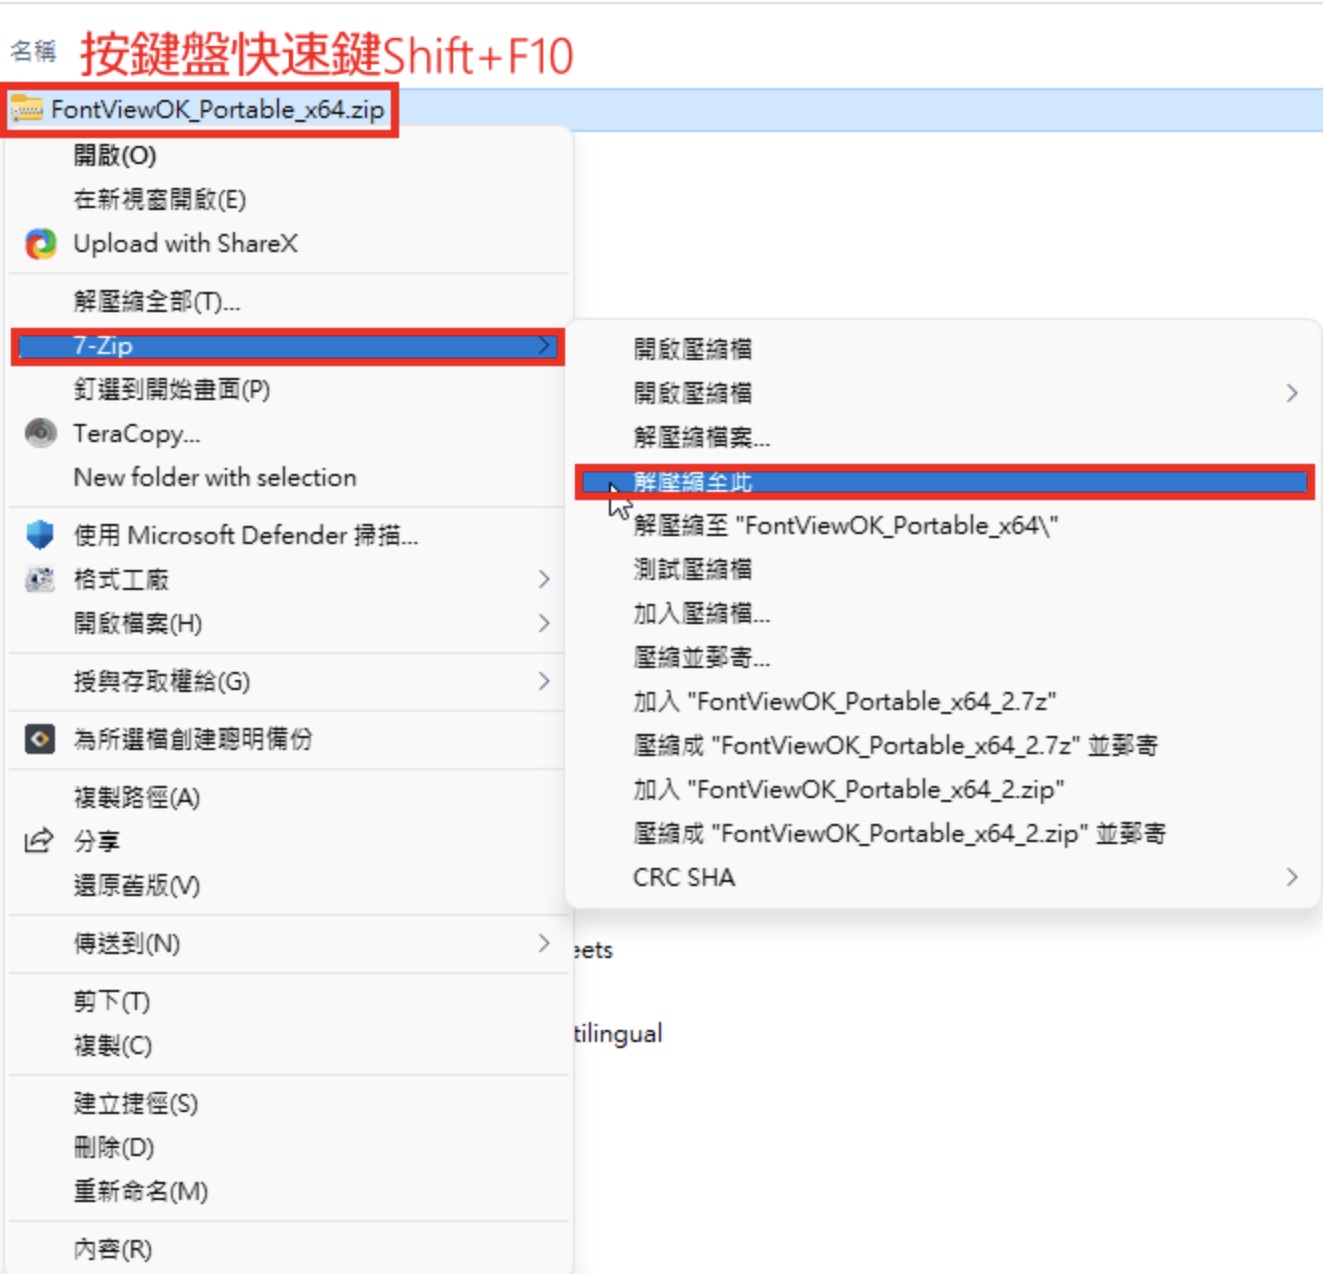Select 複製(C) in the context menu

point(289,1046)
